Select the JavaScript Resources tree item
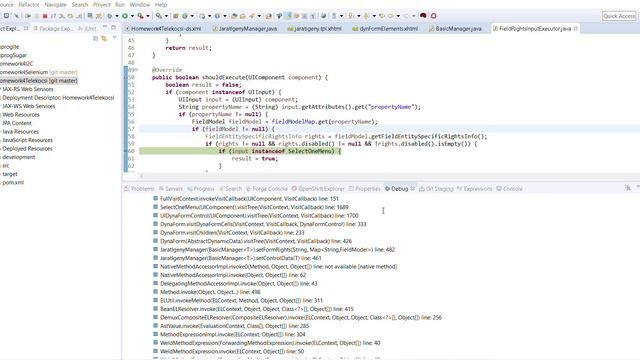The width and height of the screenshot is (640, 360). 27,140
